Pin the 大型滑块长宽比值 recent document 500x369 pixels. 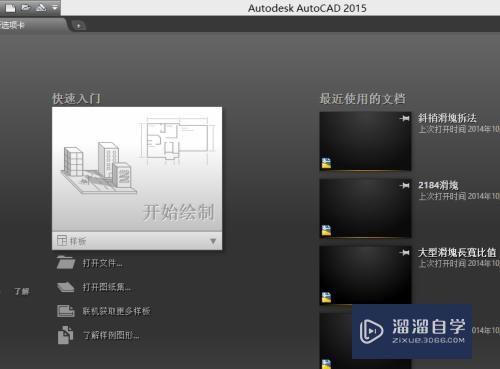[x=405, y=253]
